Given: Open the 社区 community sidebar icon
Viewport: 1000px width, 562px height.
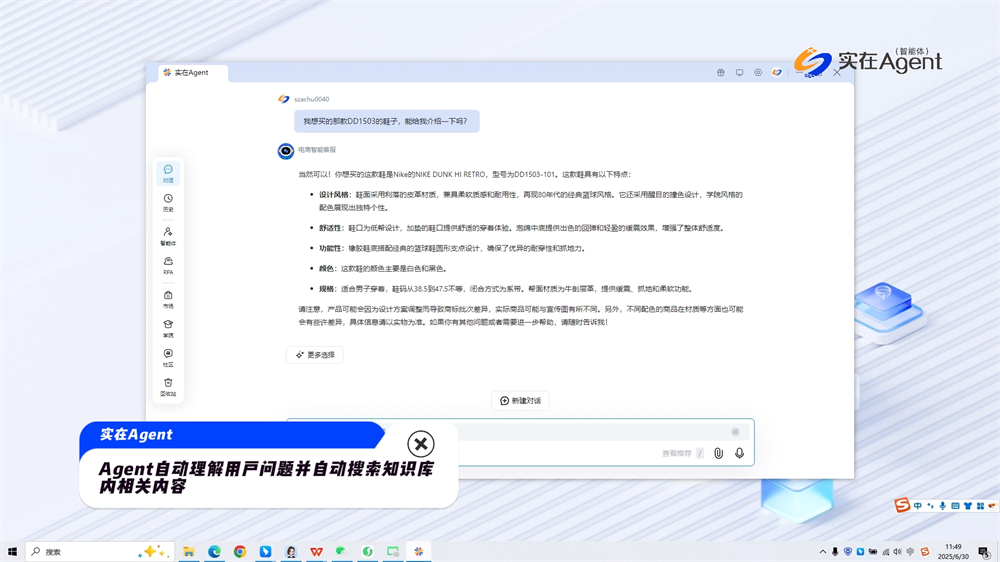Looking at the screenshot, I should pyautogui.click(x=168, y=357).
